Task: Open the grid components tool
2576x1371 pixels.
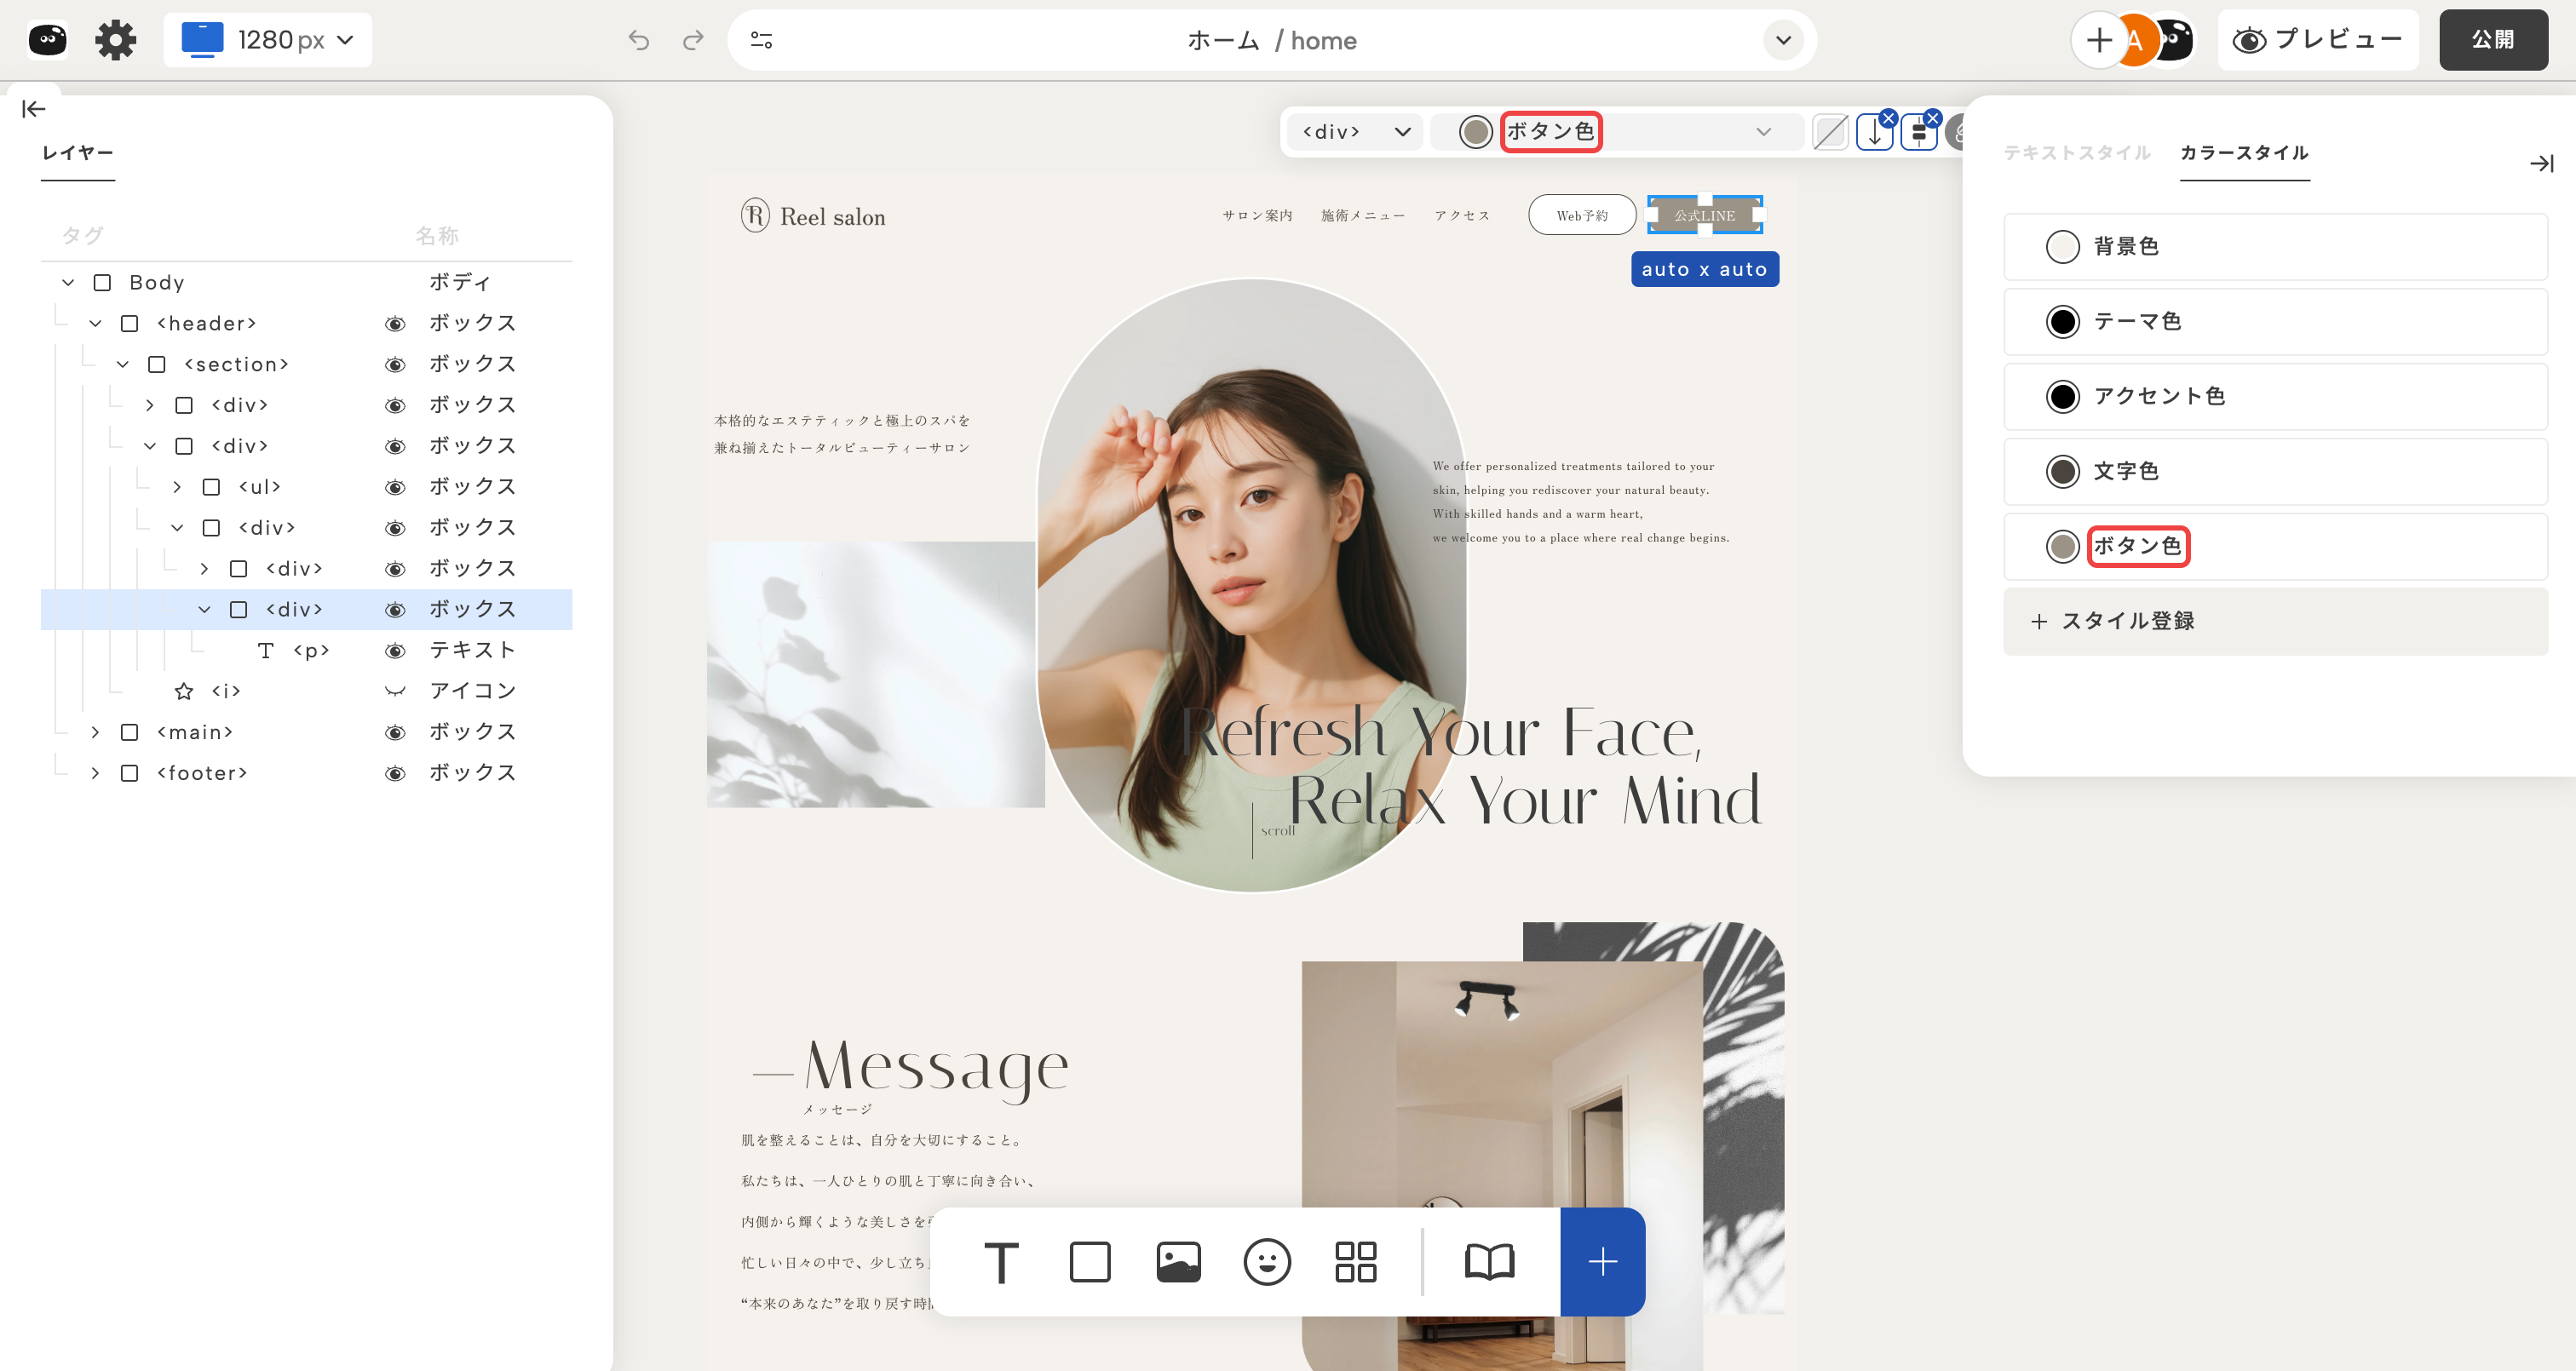Action: (x=1355, y=1262)
